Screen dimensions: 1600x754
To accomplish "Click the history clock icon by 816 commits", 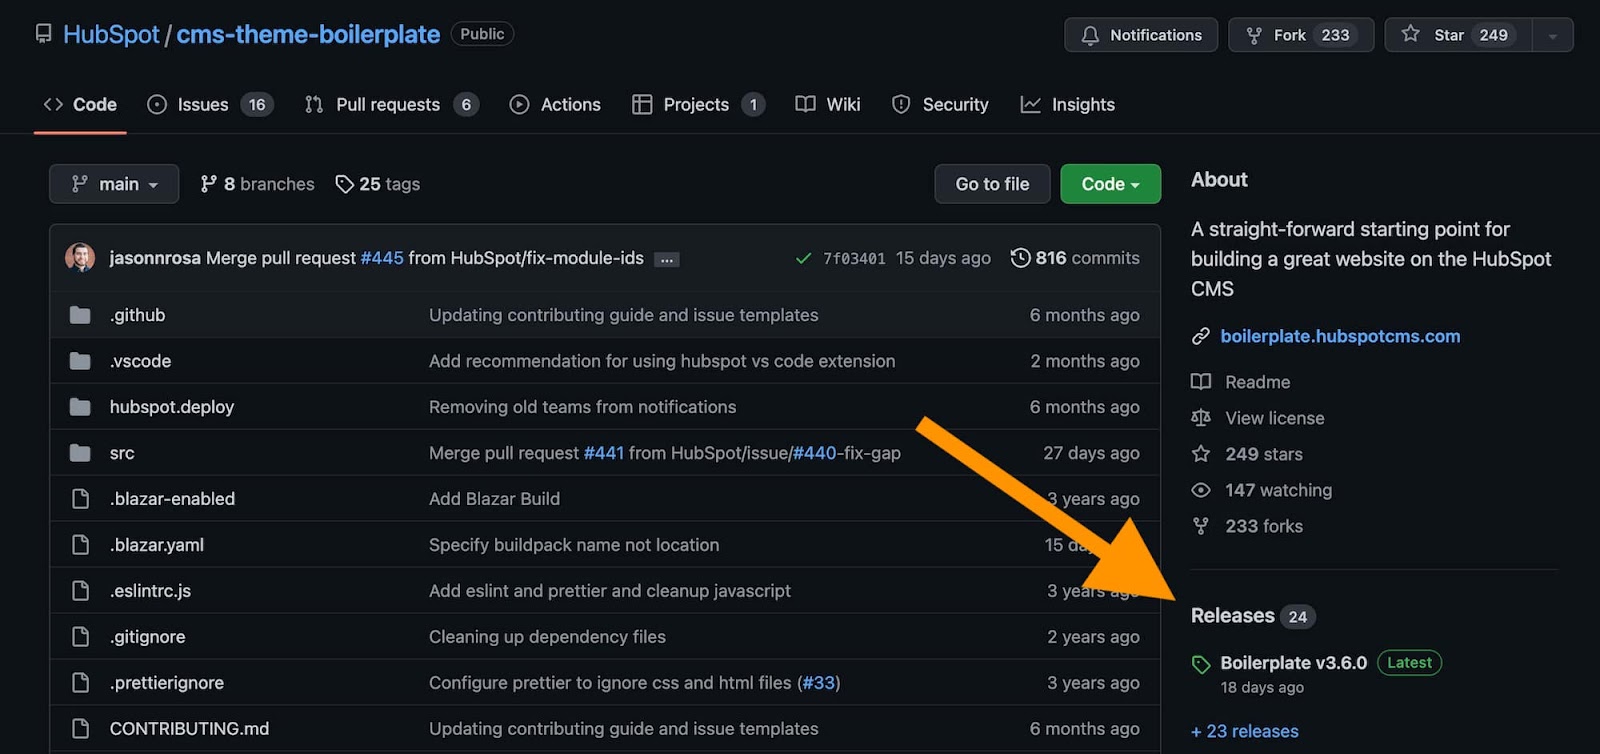I will (x=1020, y=258).
